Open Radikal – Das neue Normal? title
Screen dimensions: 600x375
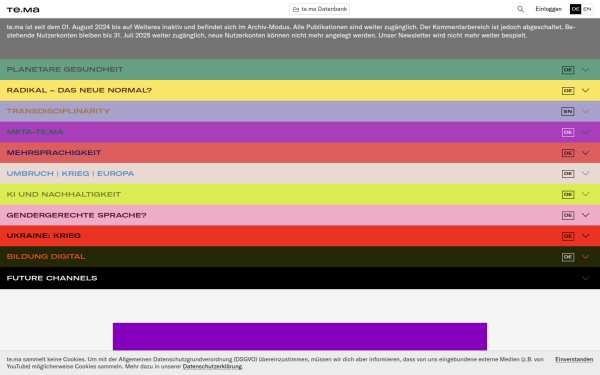point(79,90)
